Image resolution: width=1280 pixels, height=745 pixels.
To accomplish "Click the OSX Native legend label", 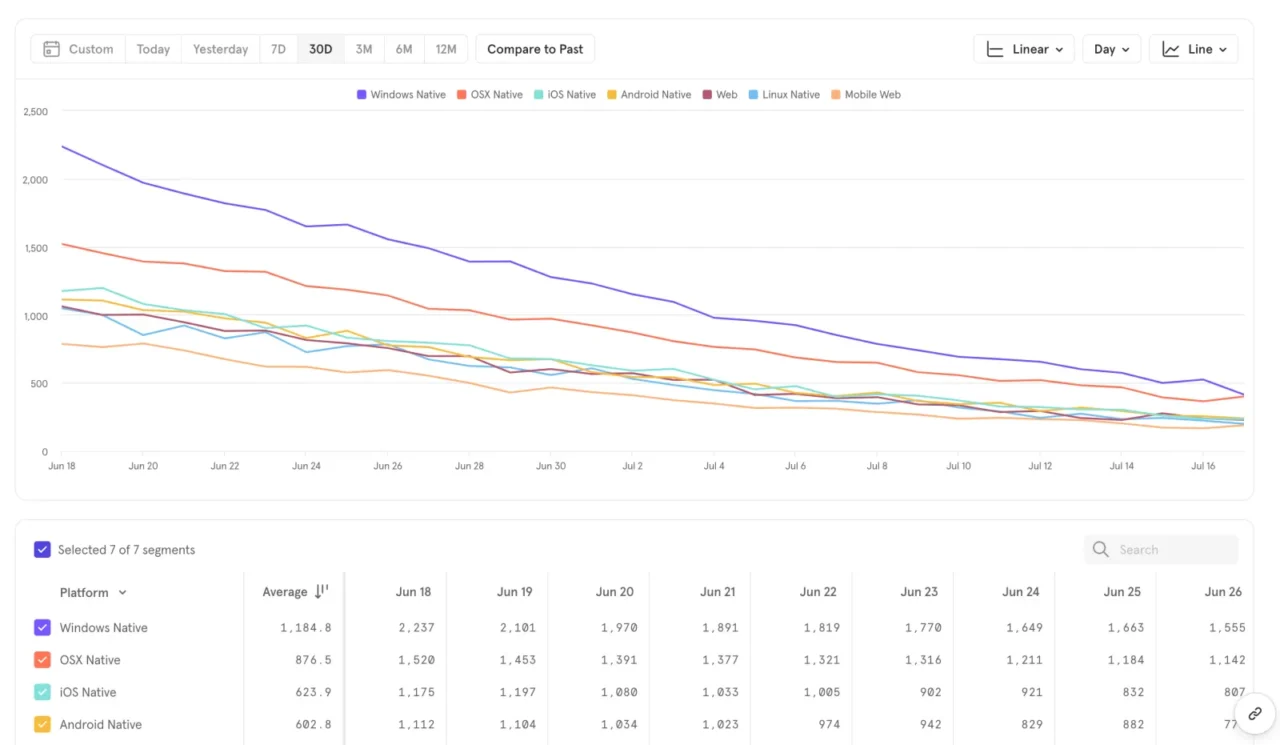I will coord(497,95).
